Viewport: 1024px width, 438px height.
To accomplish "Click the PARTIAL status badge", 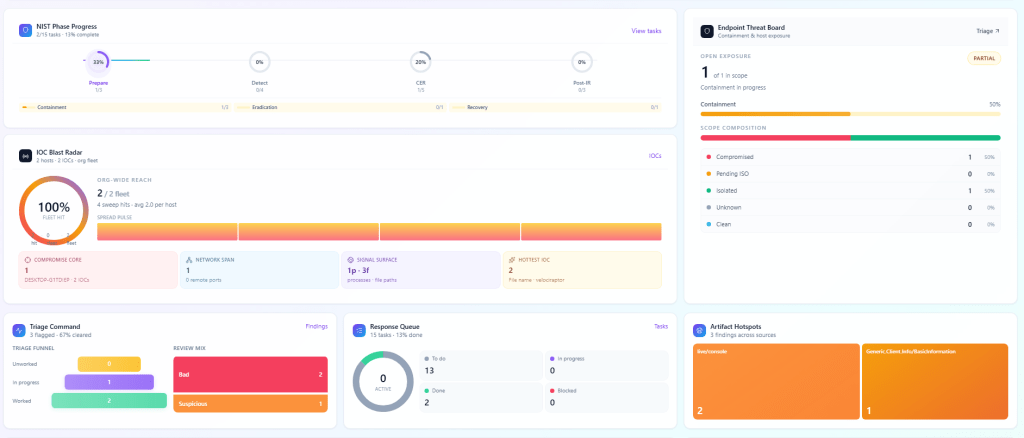I will click(984, 58).
